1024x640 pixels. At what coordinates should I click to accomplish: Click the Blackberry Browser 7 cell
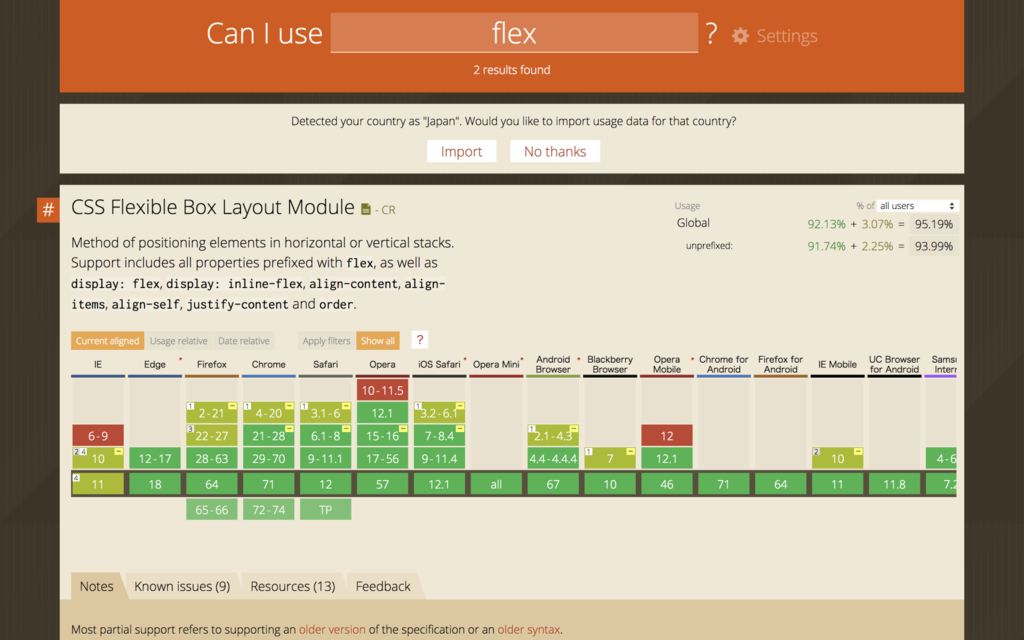pos(610,458)
